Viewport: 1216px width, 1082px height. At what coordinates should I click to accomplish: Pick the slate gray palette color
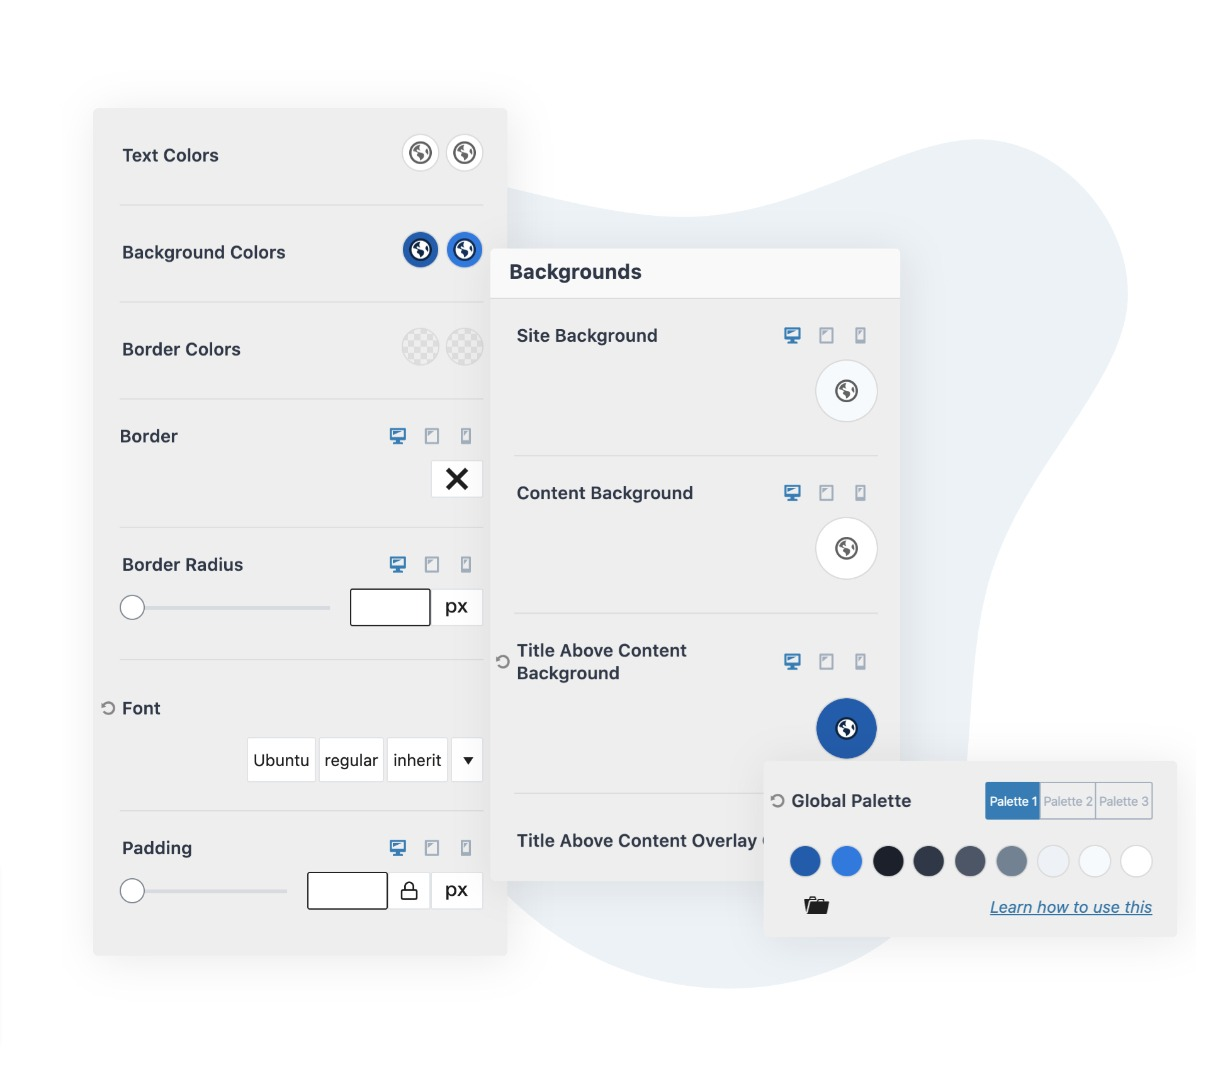[x=970, y=861]
